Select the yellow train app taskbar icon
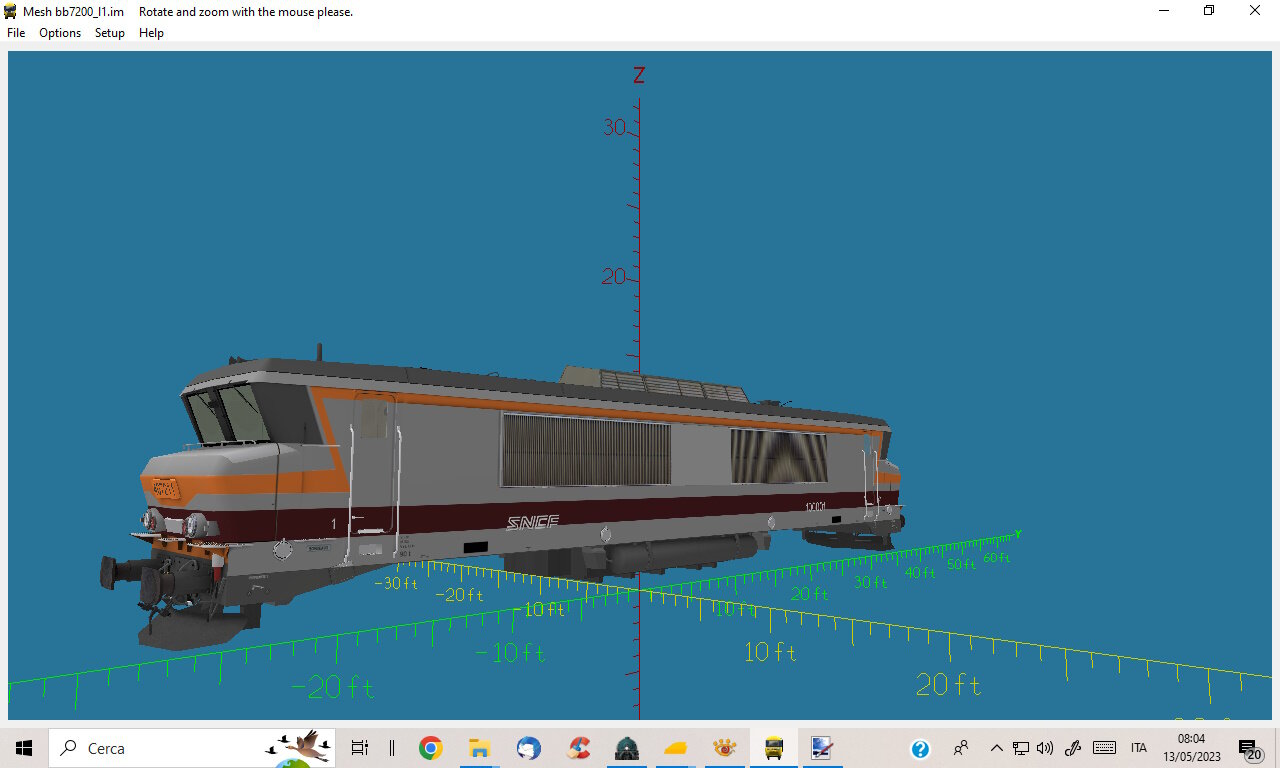The height and width of the screenshot is (768, 1280). (x=774, y=748)
